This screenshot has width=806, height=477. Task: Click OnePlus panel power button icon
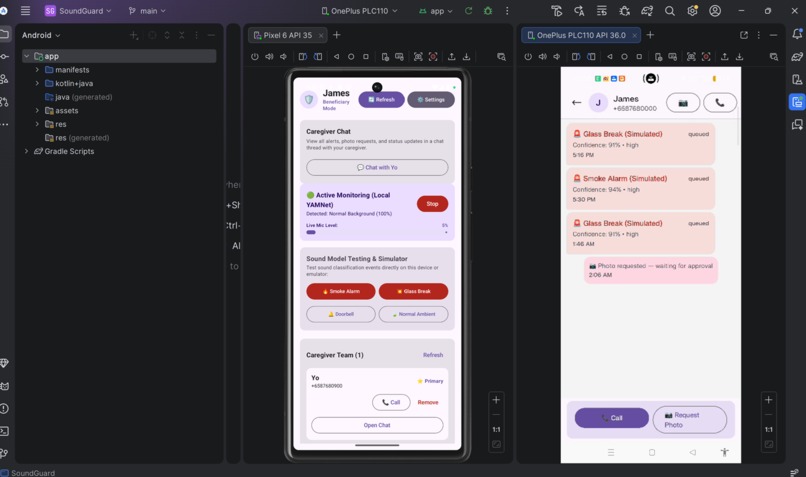pyautogui.click(x=528, y=57)
